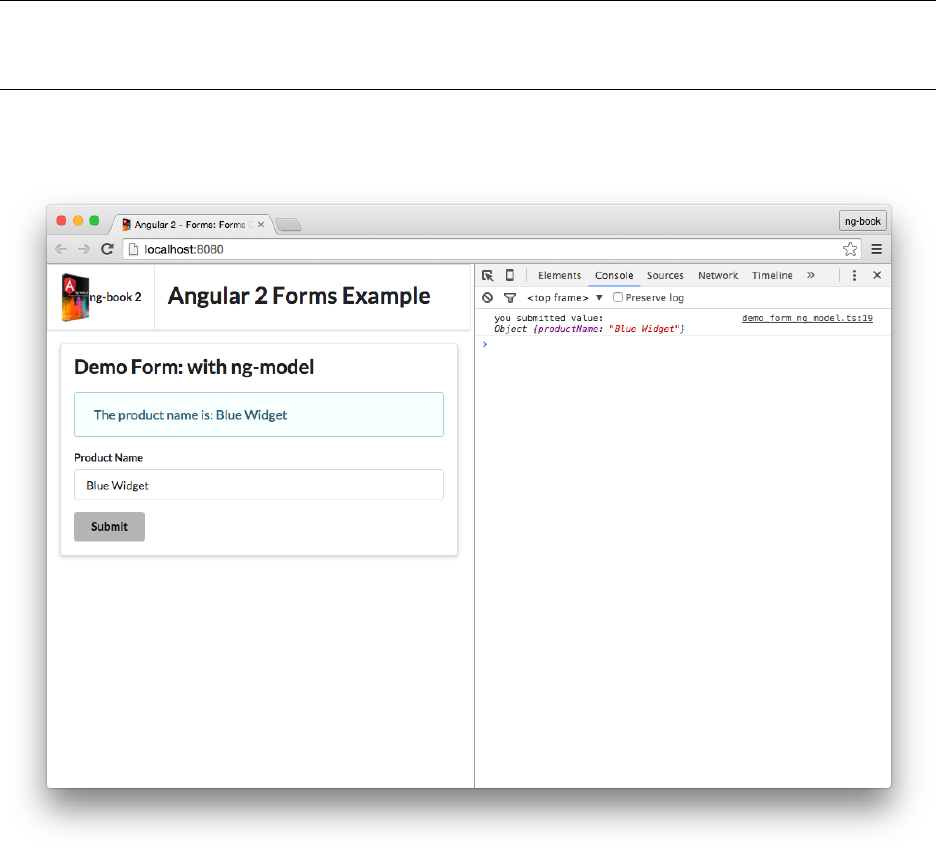The image size is (937, 854).
Task: Bookmark page with the star icon
Action: coord(850,249)
